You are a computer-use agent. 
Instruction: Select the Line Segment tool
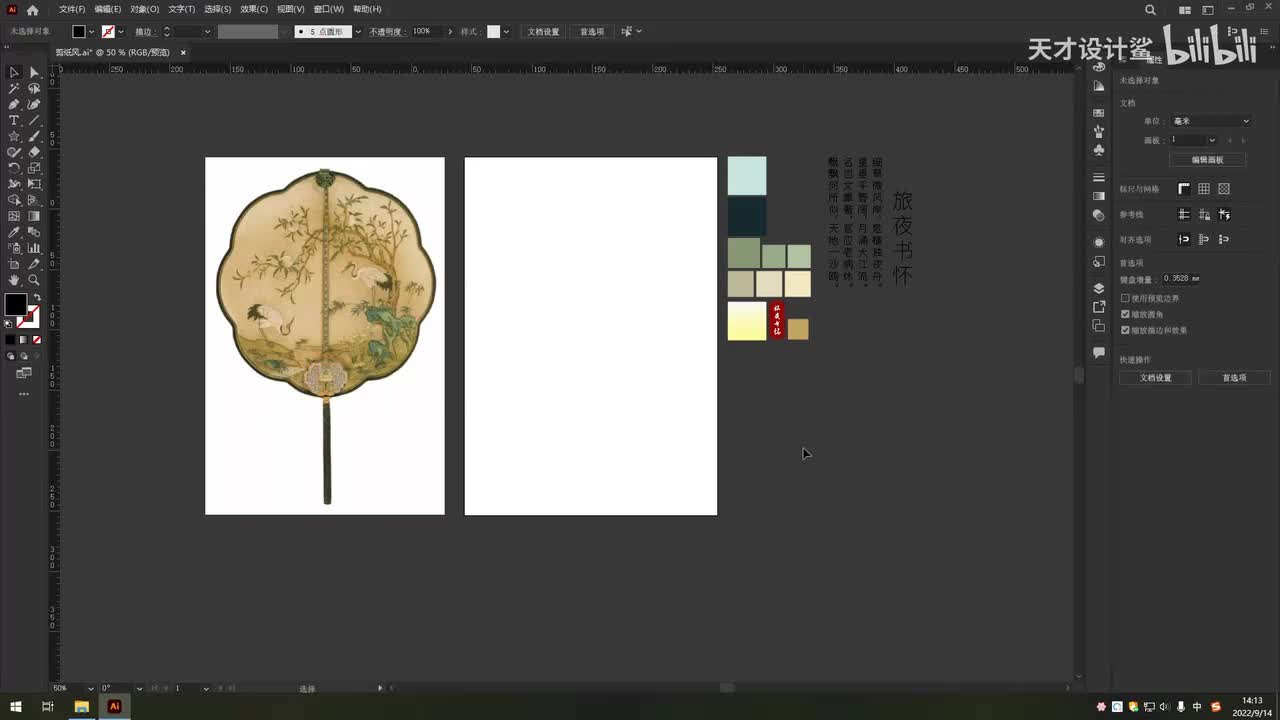pyautogui.click(x=34, y=120)
